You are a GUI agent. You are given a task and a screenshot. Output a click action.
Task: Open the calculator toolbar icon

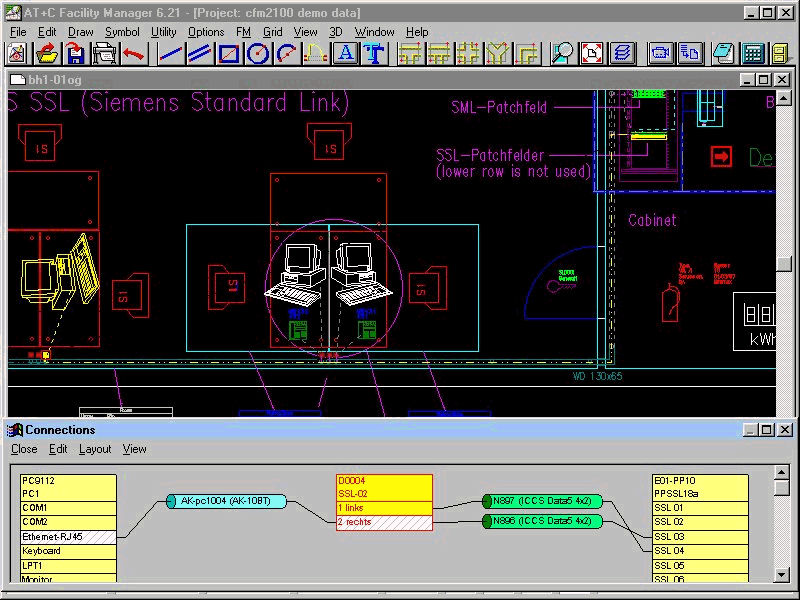[753, 54]
